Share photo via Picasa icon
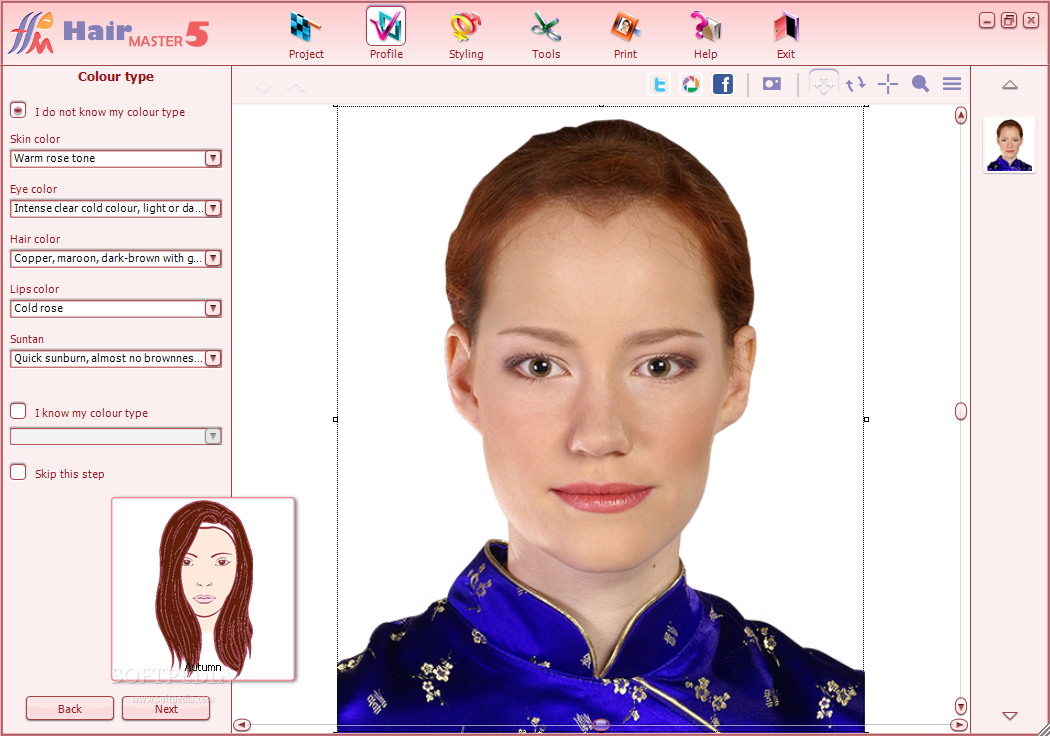The height and width of the screenshot is (736, 1050). click(690, 84)
